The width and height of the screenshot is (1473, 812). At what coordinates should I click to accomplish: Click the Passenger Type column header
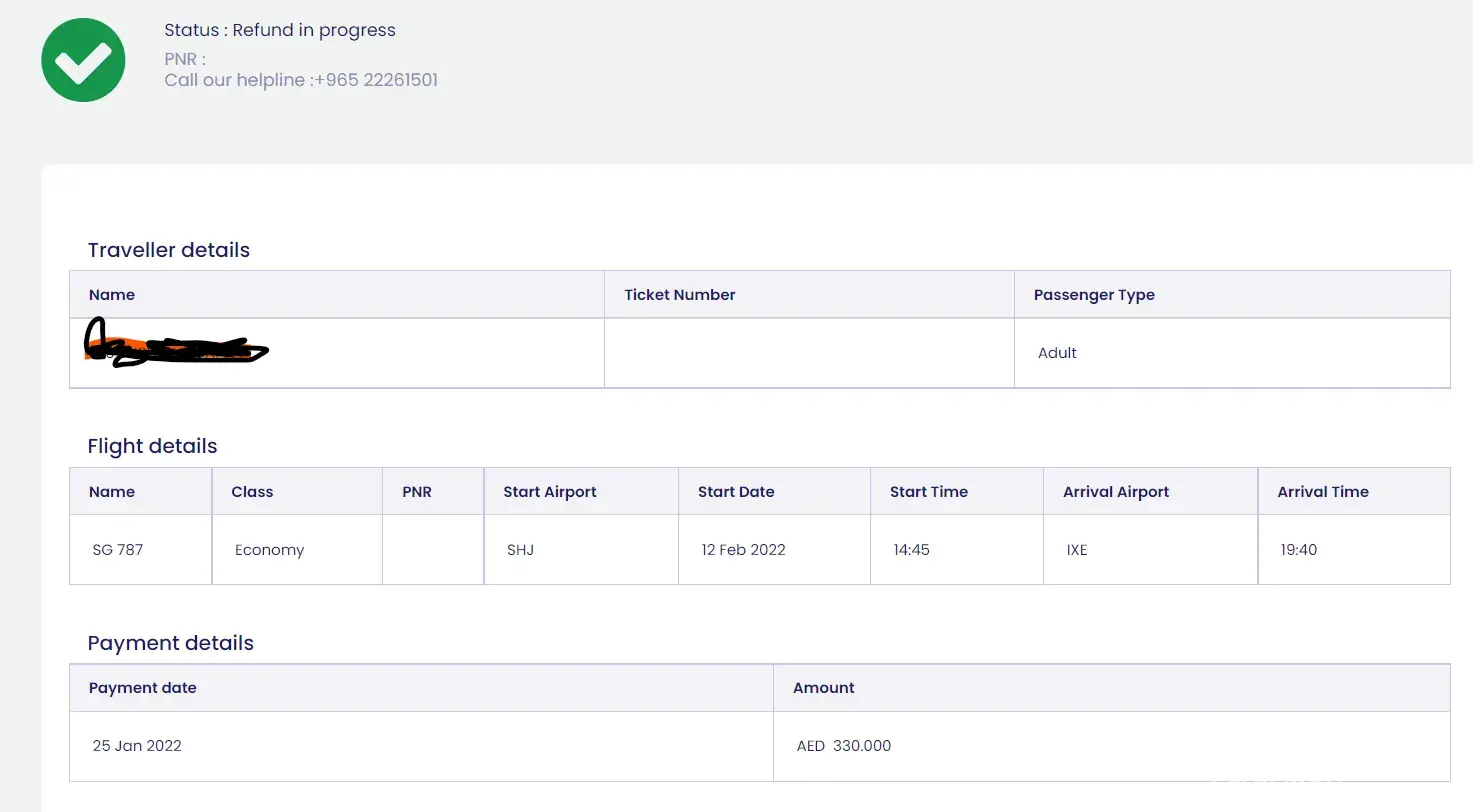click(1094, 295)
